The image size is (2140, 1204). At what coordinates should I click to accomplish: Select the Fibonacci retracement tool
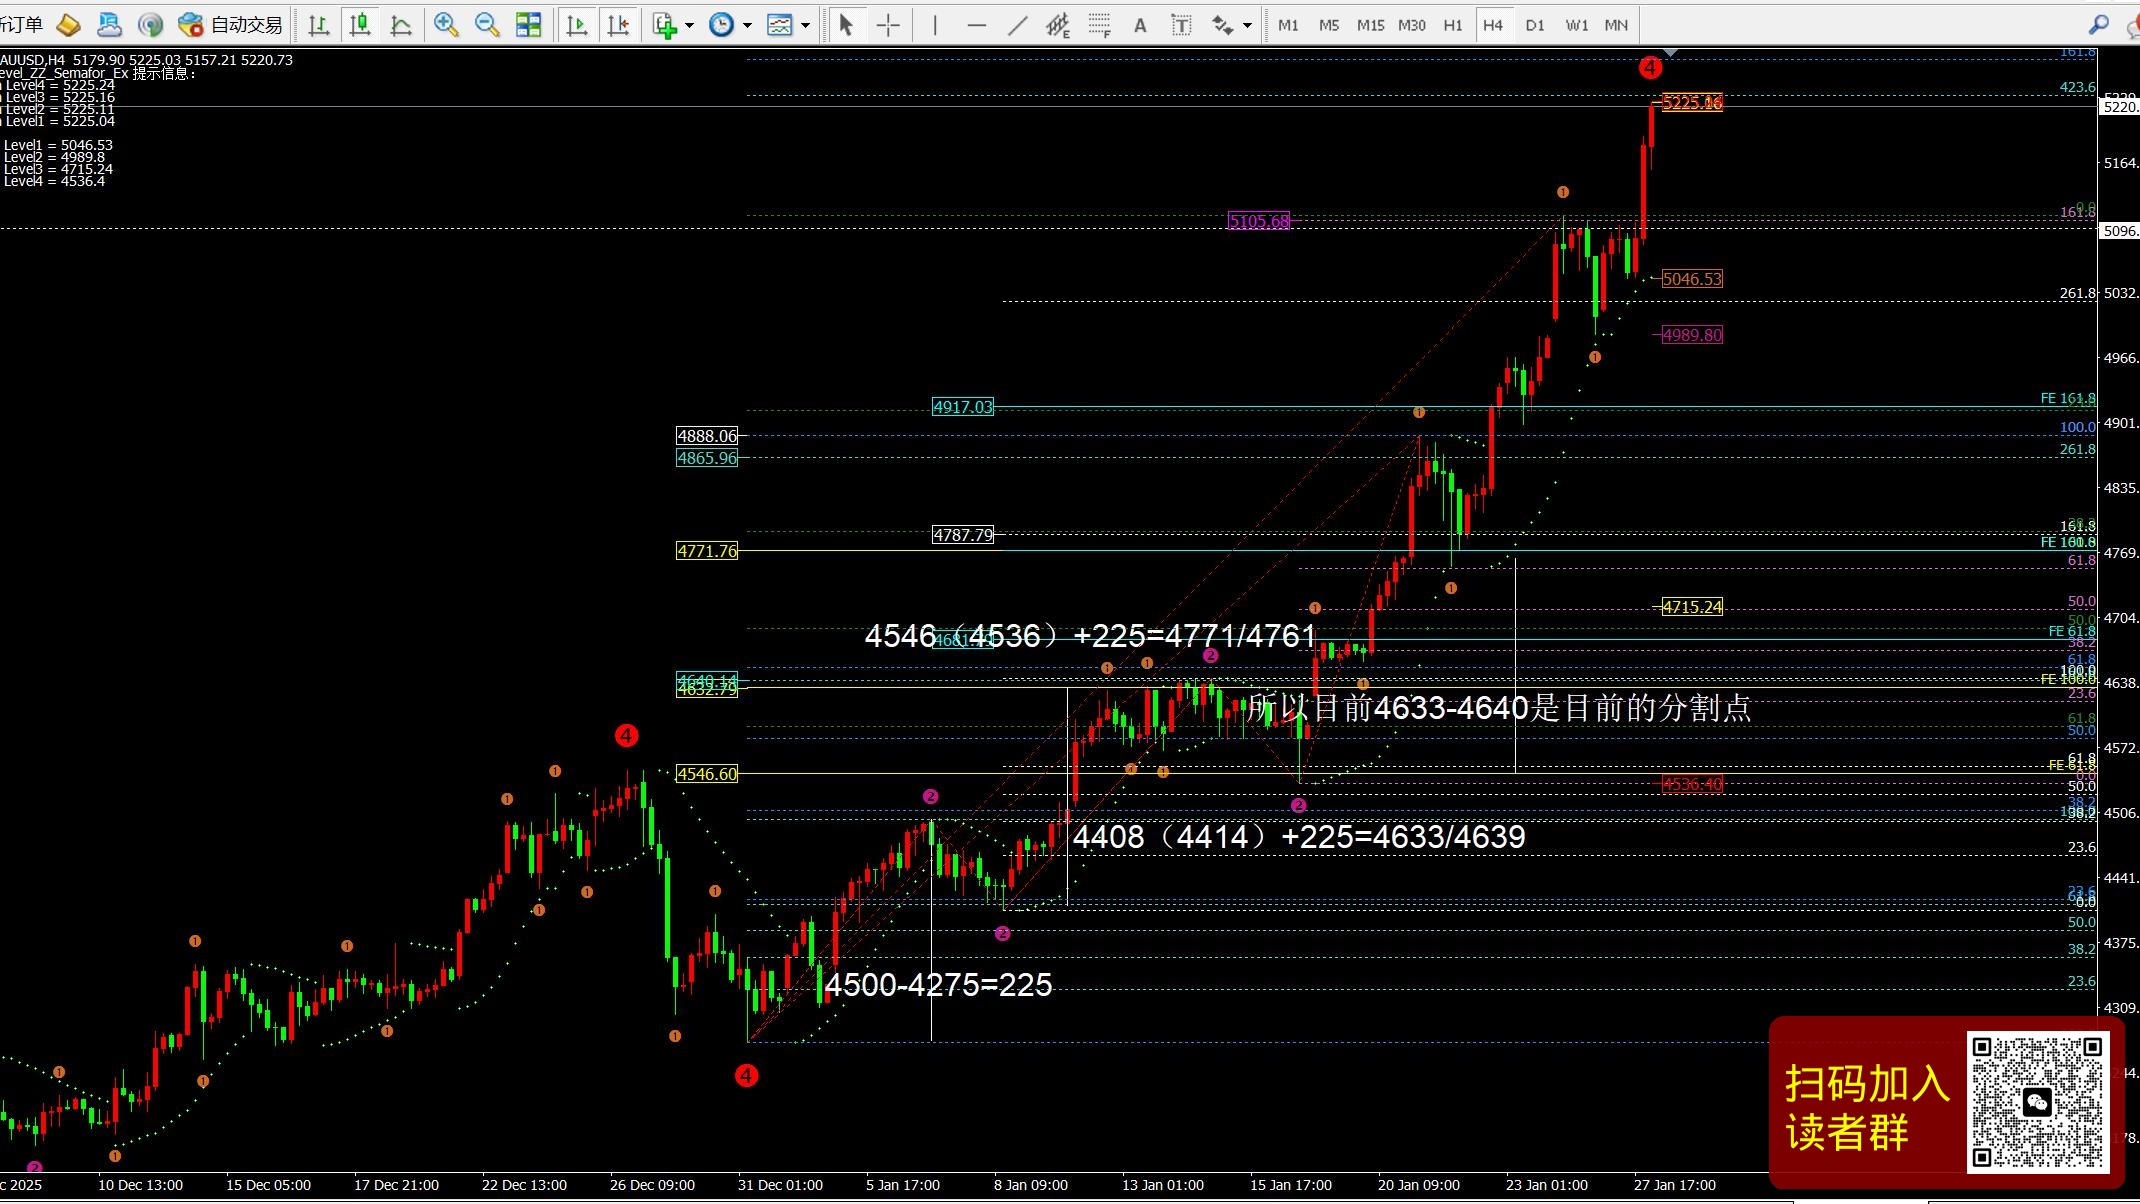click(x=1099, y=25)
